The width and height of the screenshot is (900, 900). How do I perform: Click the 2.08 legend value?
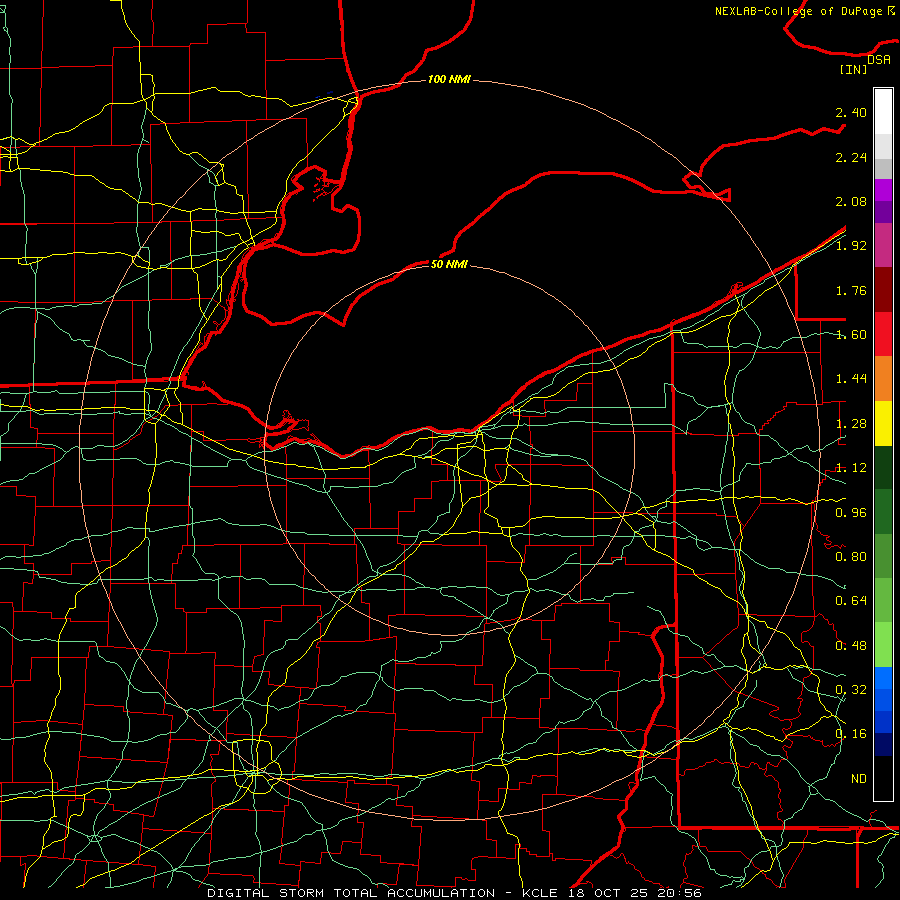(851, 201)
